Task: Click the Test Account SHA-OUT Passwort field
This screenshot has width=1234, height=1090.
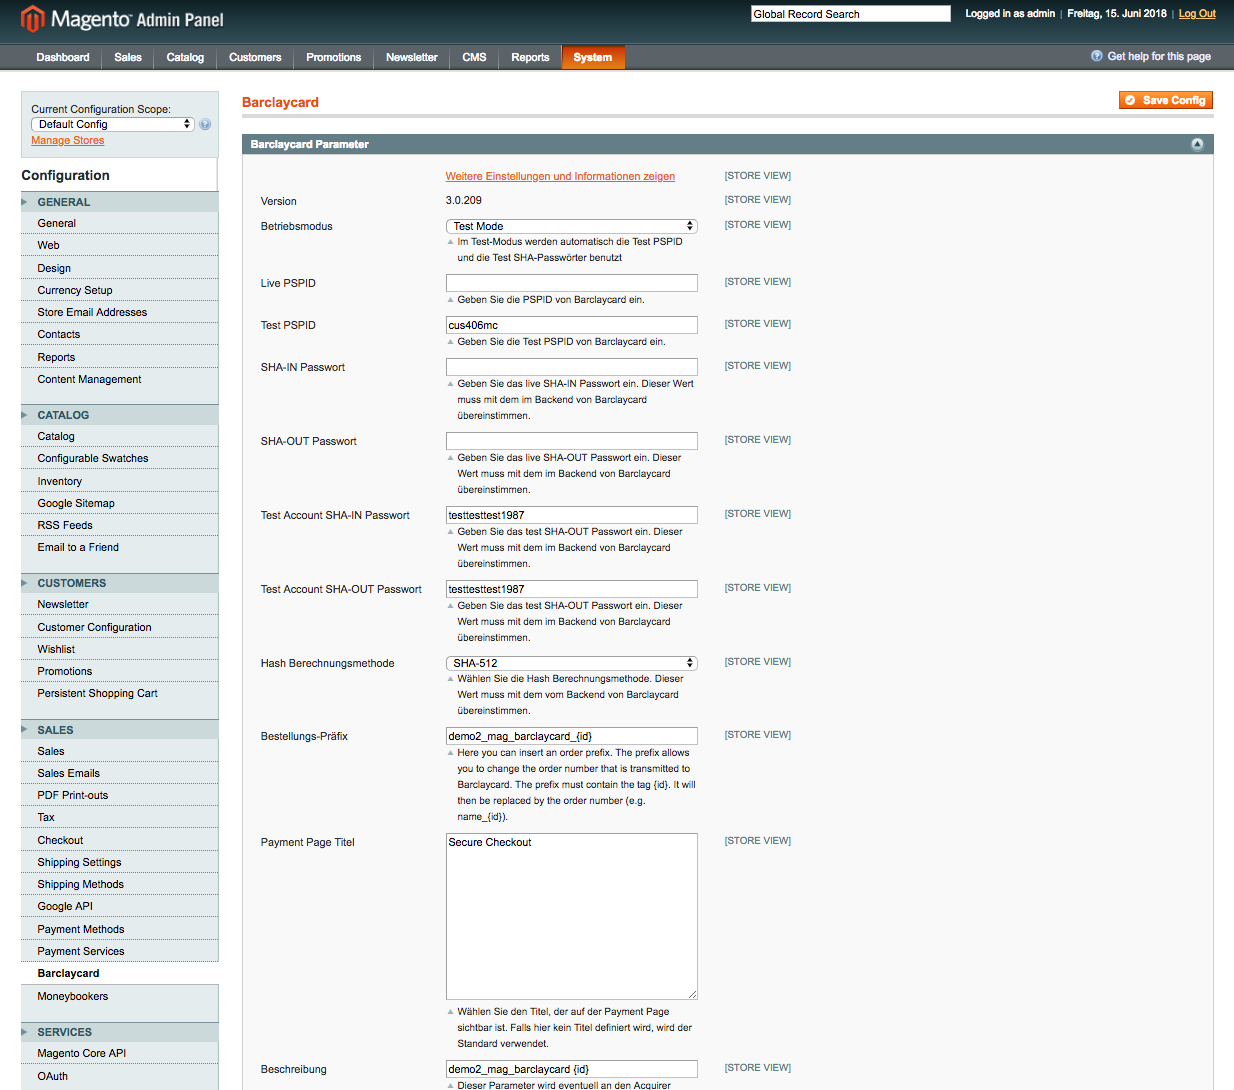Action: click(572, 589)
